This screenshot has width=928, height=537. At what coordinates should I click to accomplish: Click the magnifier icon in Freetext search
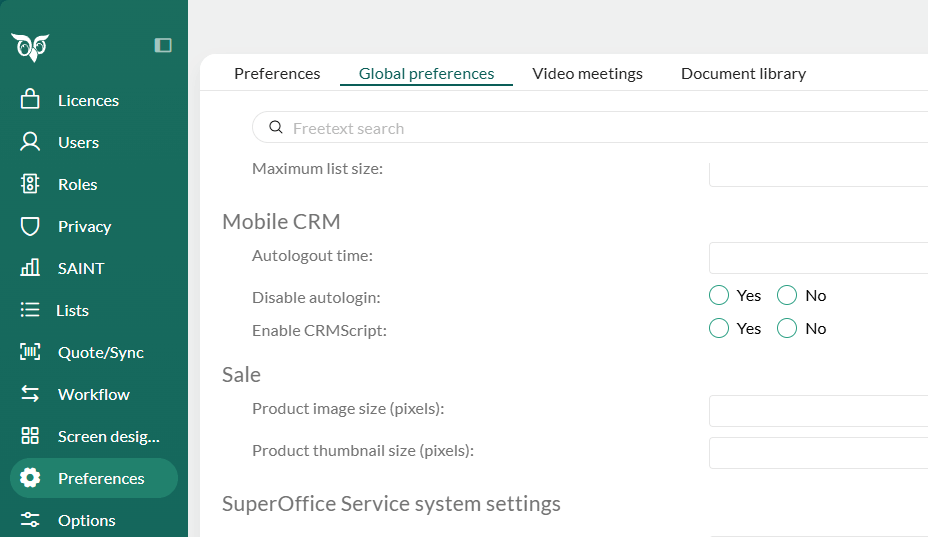(276, 127)
